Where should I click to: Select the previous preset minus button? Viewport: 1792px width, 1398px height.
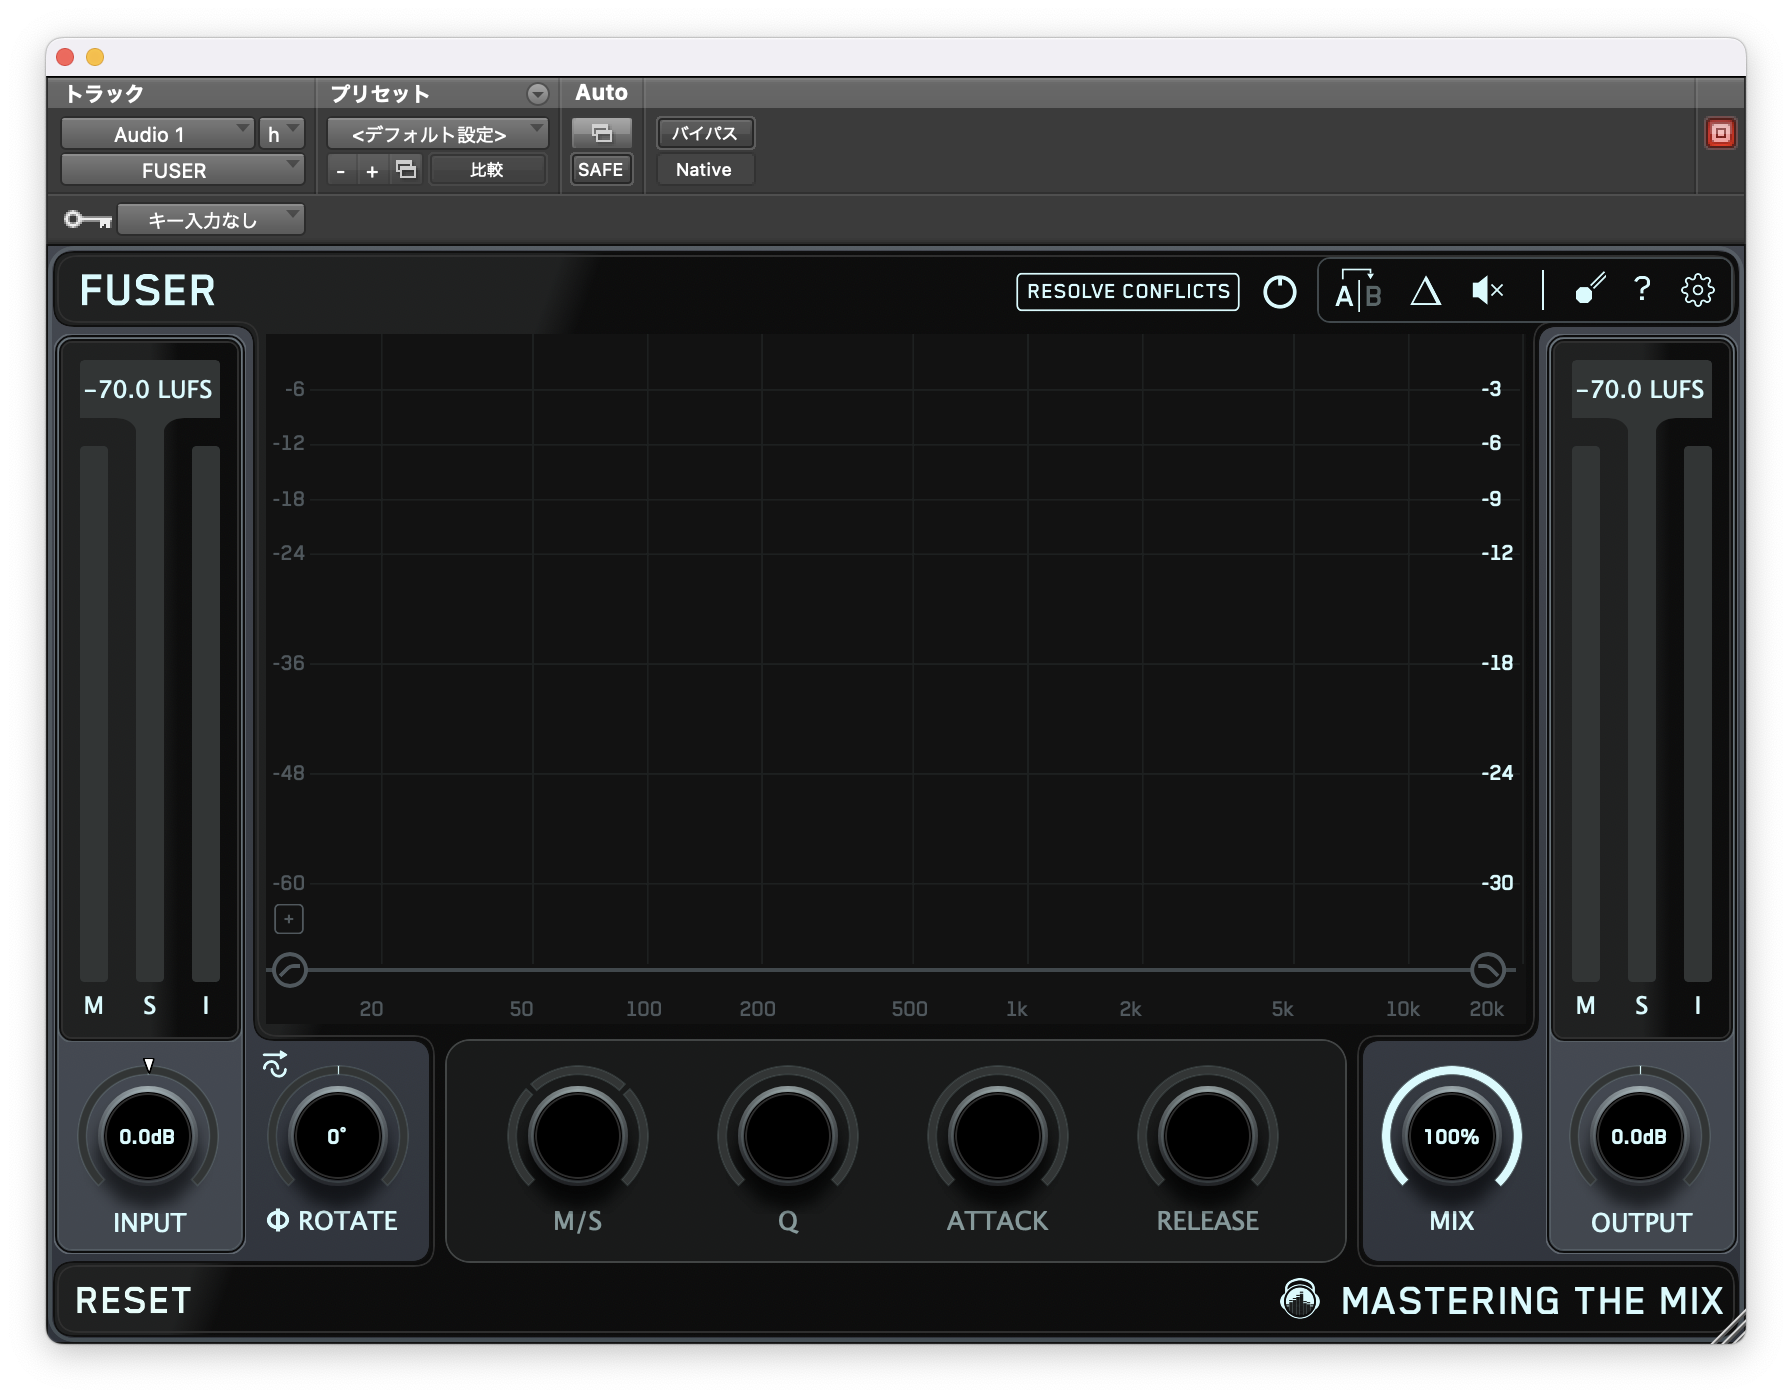pyautogui.click(x=341, y=171)
